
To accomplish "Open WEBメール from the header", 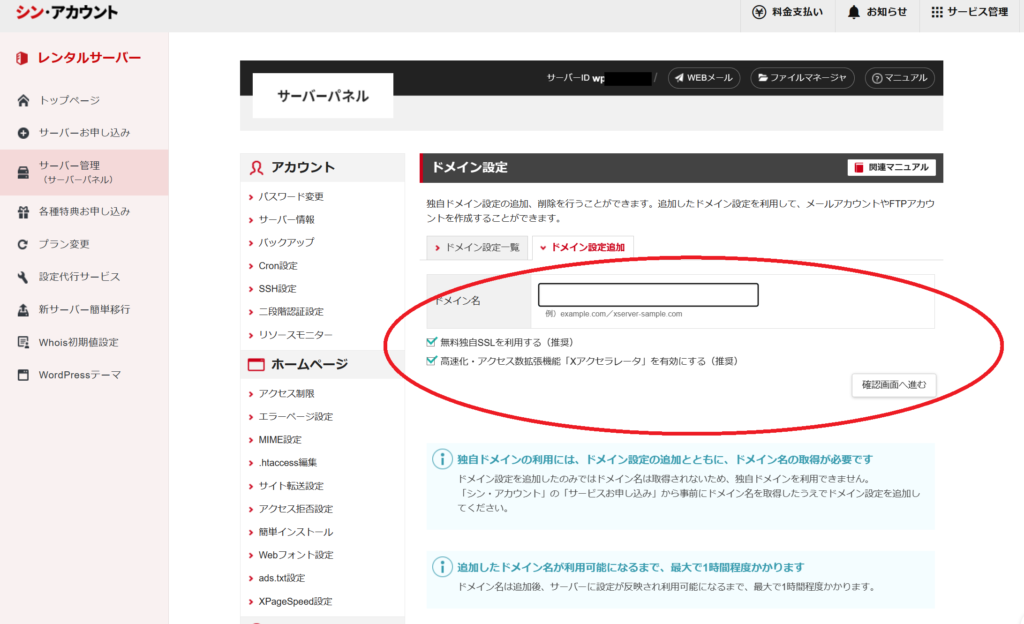I will pyautogui.click(x=703, y=78).
